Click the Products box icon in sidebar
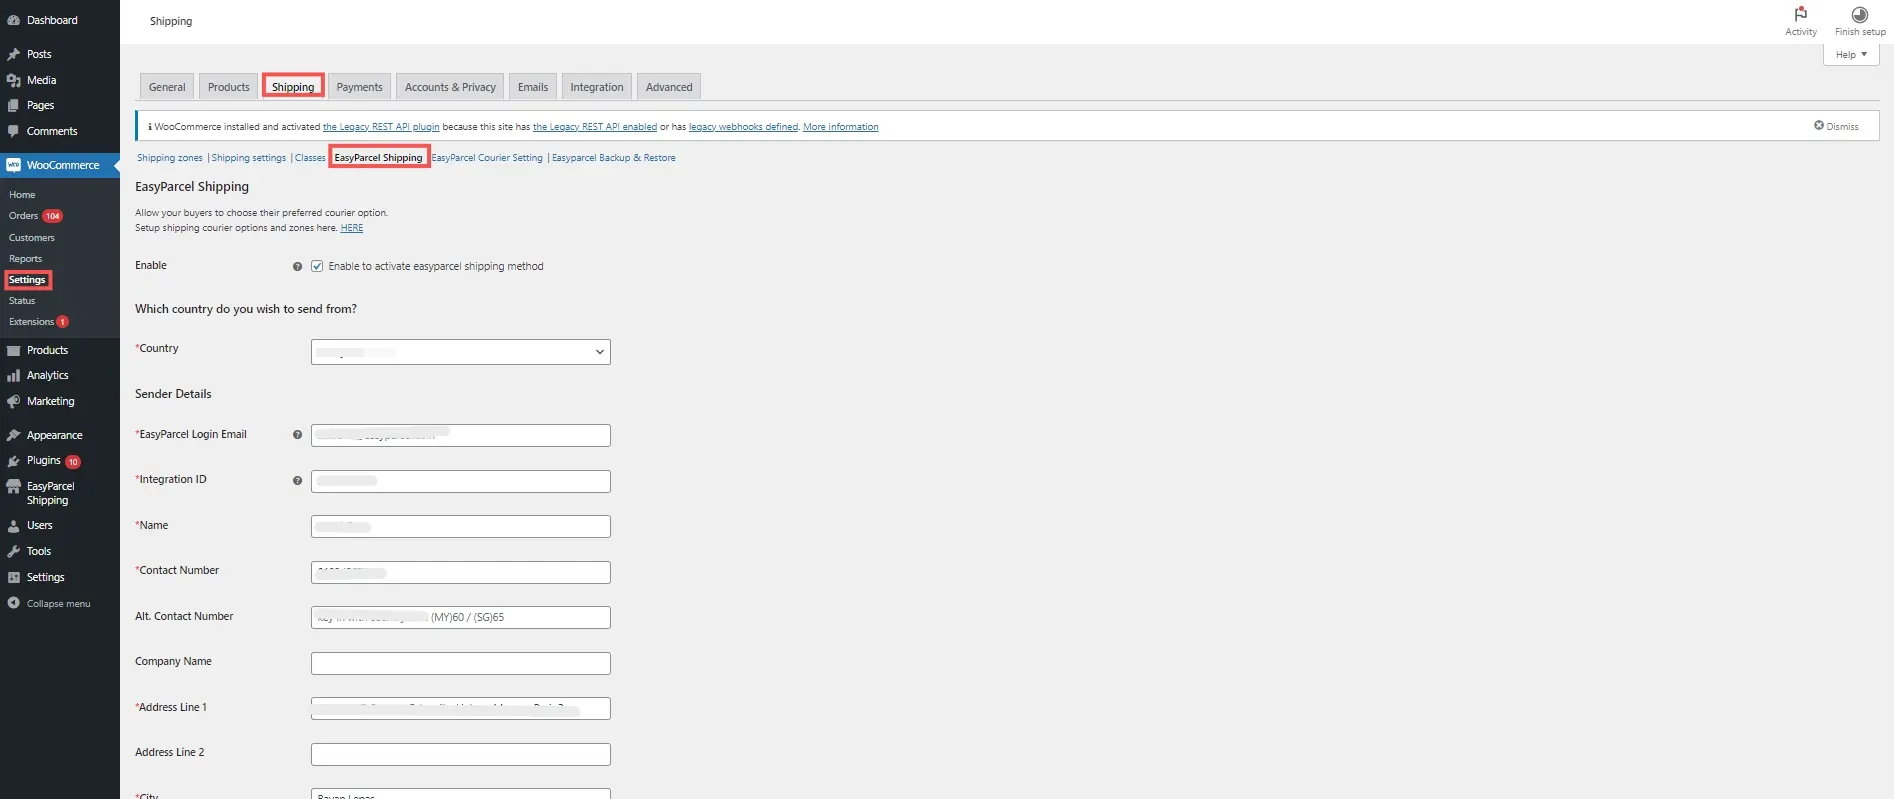 click(13, 350)
